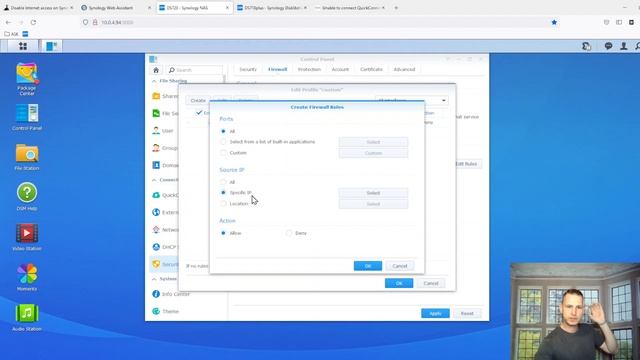Choose Allow action radio button
This screenshot has height=360, width=640.
[x=223, y=233]
